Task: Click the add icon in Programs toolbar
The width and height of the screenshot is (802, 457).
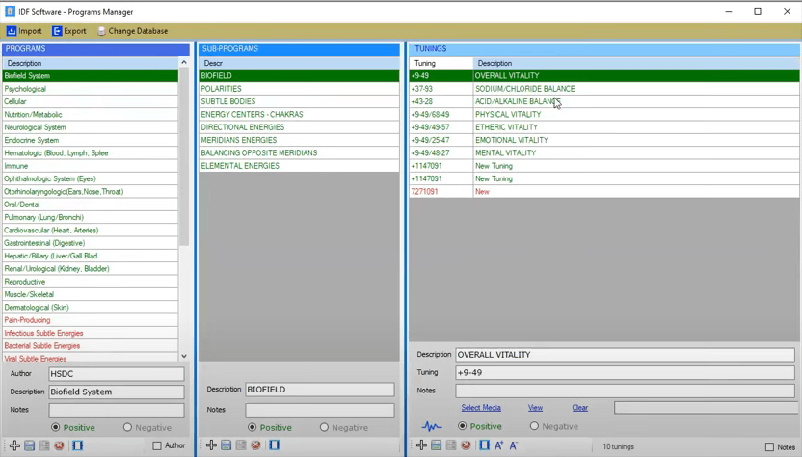Action: click(x=14, y=446)
